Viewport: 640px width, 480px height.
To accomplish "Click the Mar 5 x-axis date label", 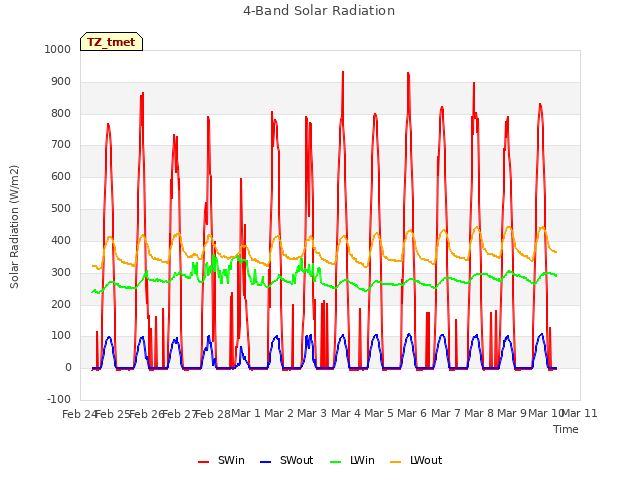I will point(379,413).
